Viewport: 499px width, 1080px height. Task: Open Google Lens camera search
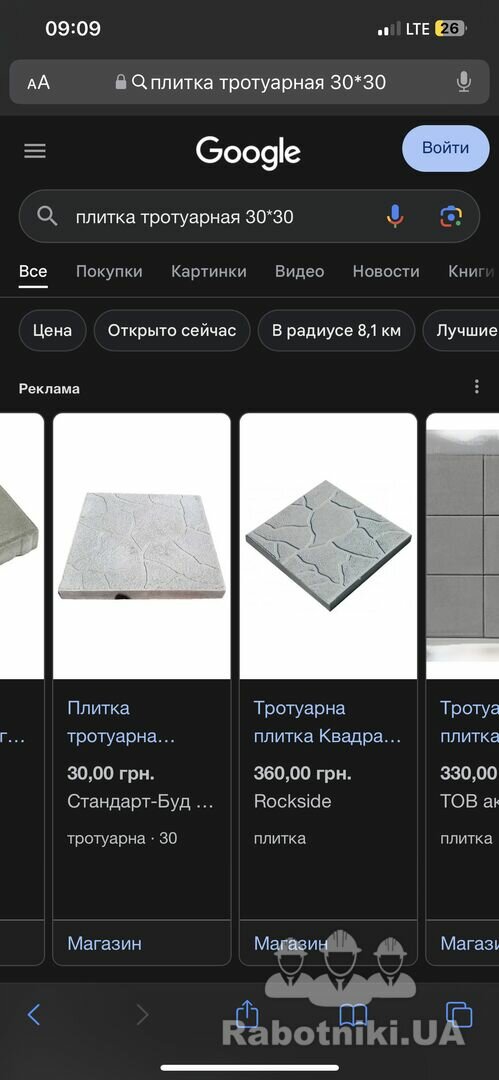(451, 217)
